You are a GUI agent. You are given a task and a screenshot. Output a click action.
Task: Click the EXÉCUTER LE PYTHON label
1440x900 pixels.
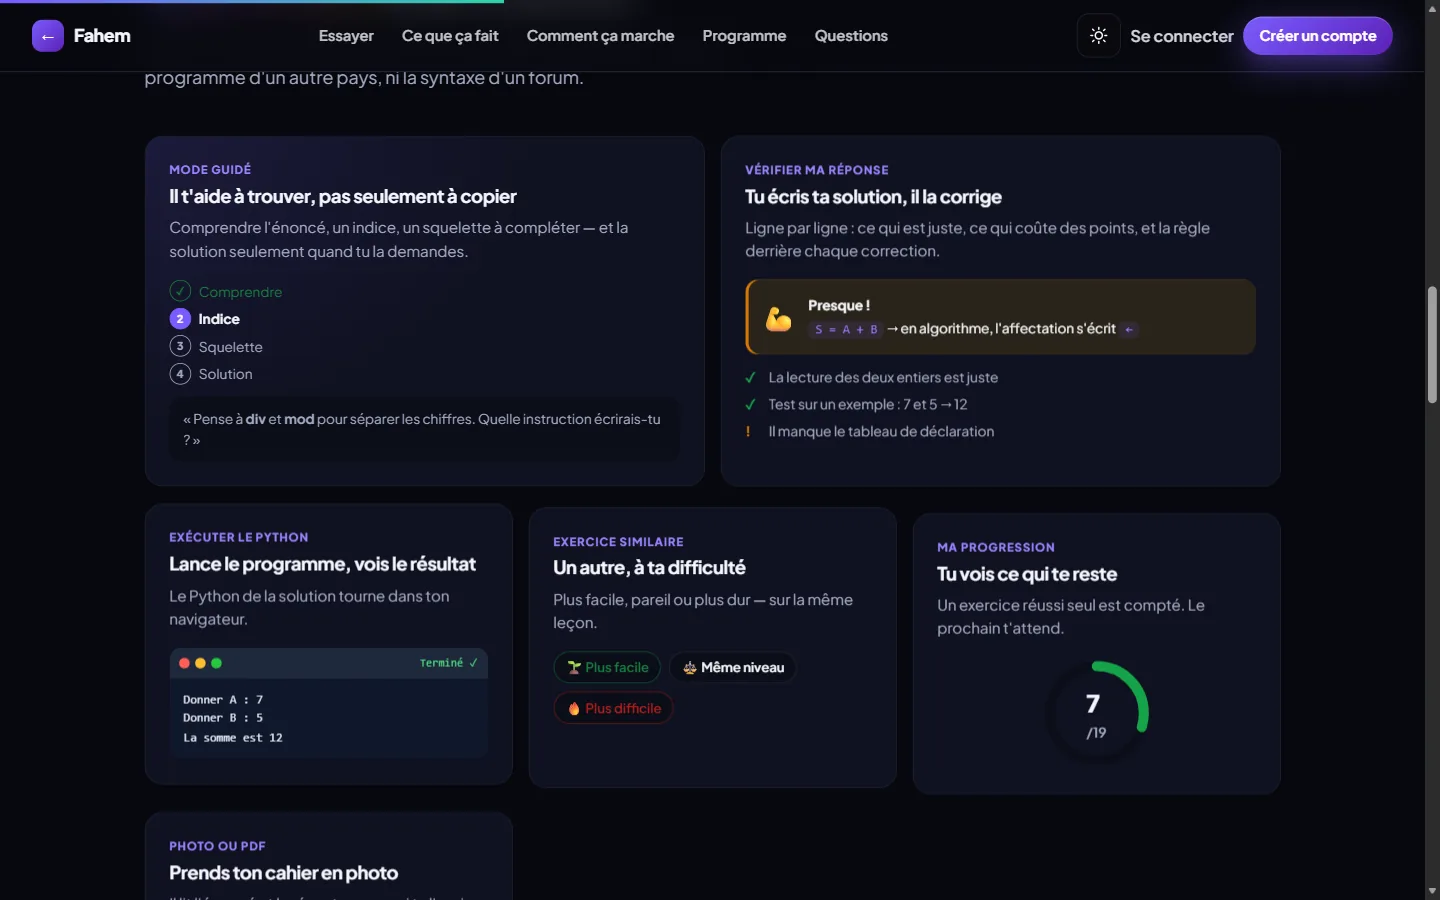[x=239, y=537]
